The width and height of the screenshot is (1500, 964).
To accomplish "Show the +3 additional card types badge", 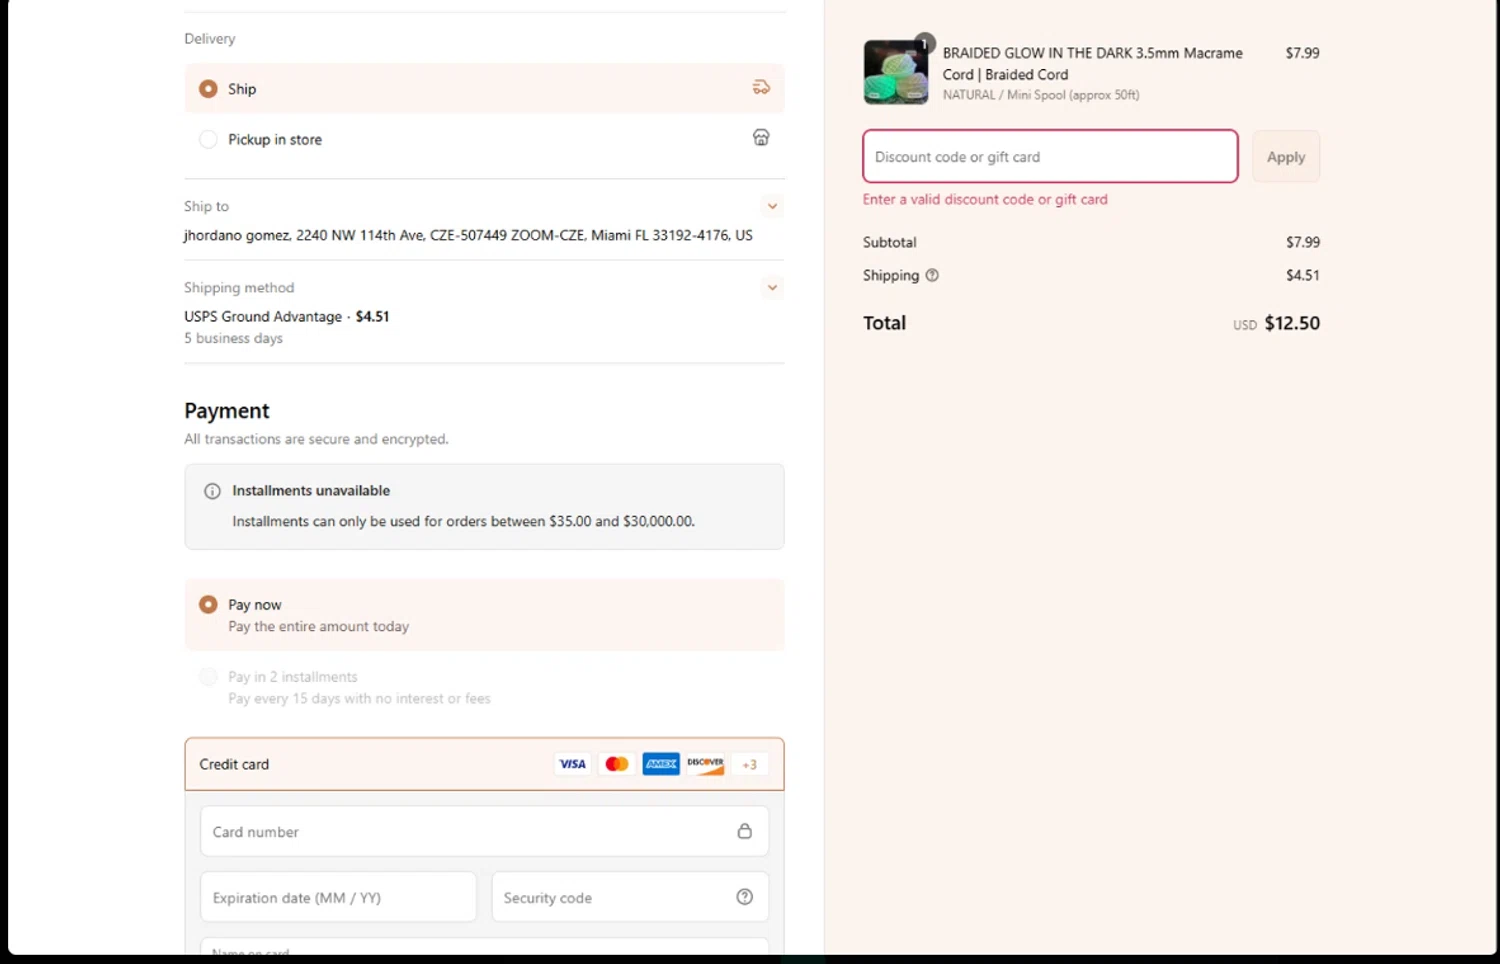I will coord(749,765).
